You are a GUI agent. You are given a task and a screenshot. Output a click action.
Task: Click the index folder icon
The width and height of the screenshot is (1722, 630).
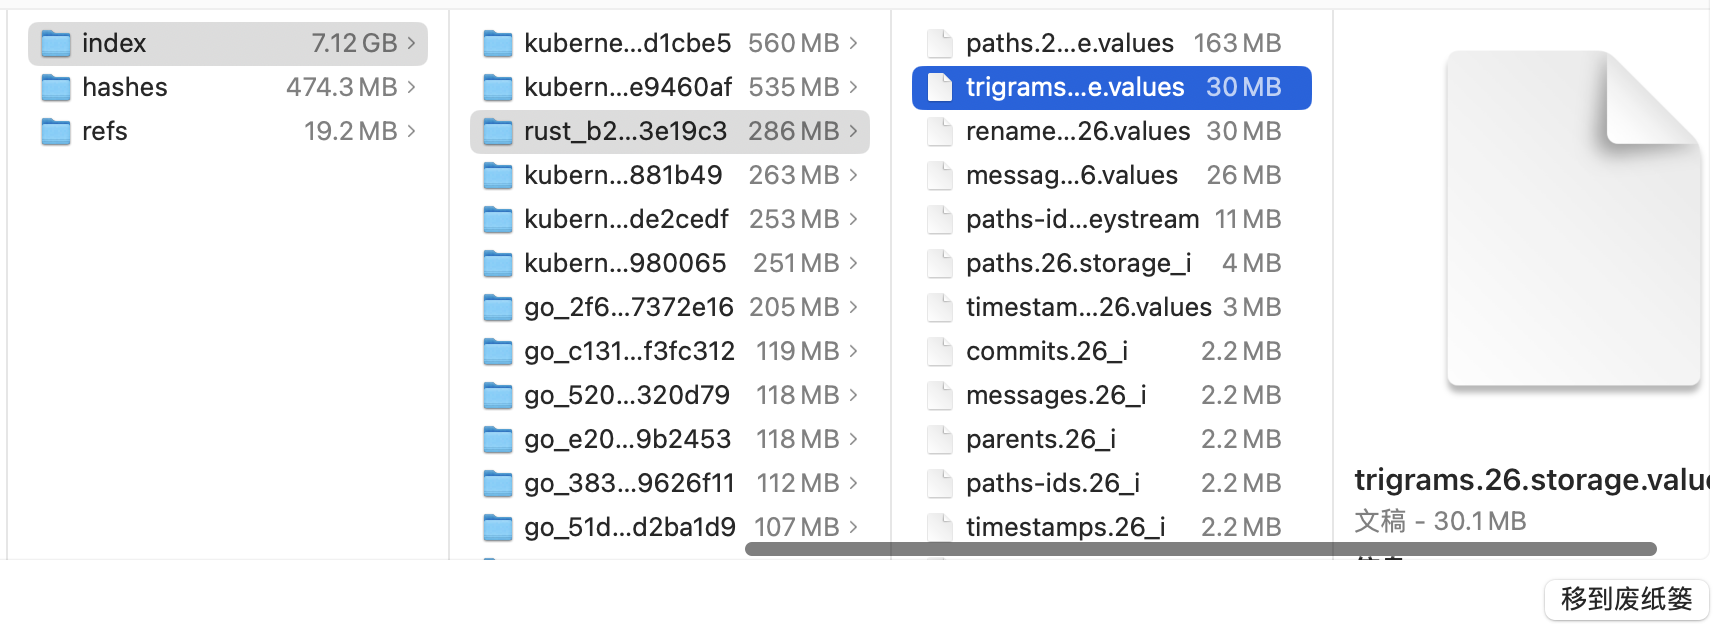[56, 44]
